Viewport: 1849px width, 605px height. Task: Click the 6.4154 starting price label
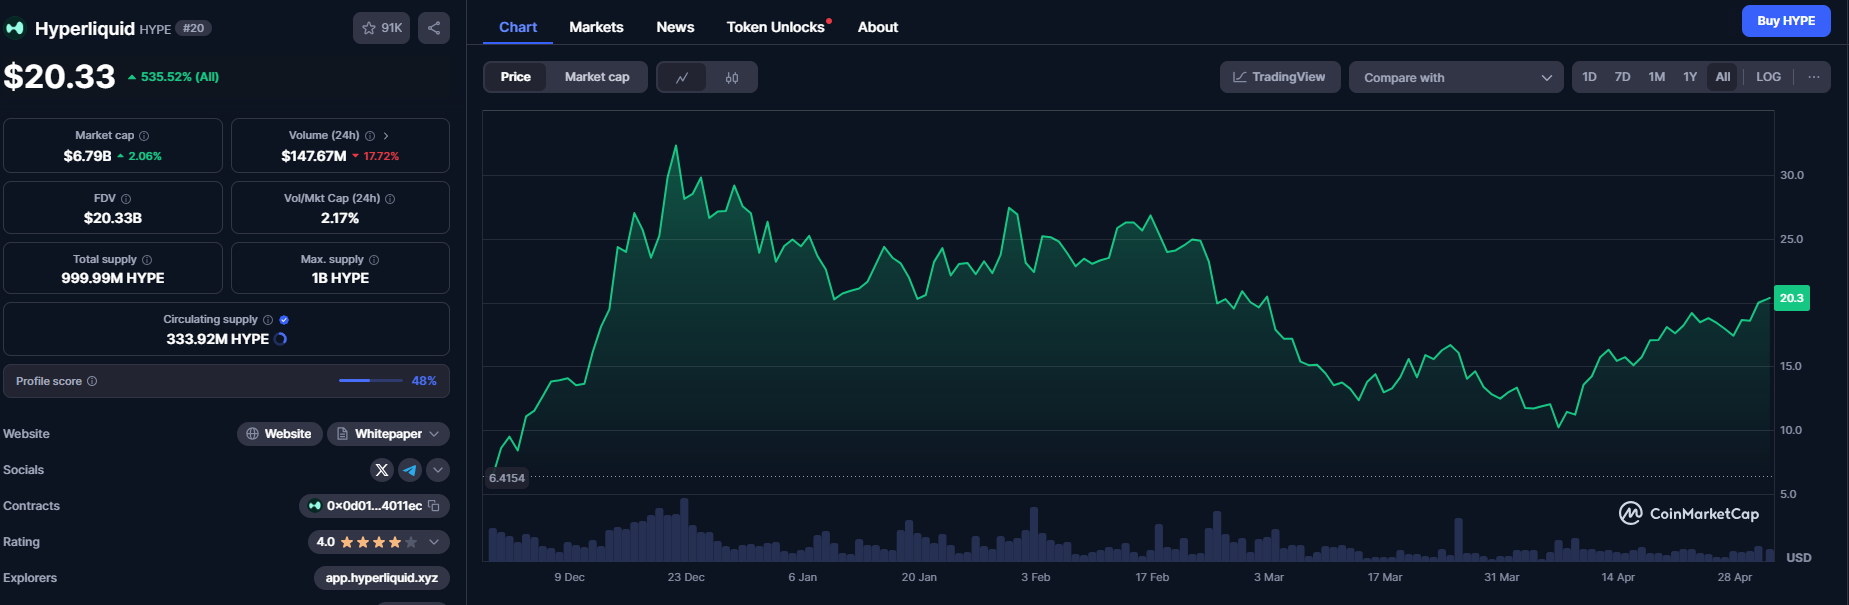point(507,478)
